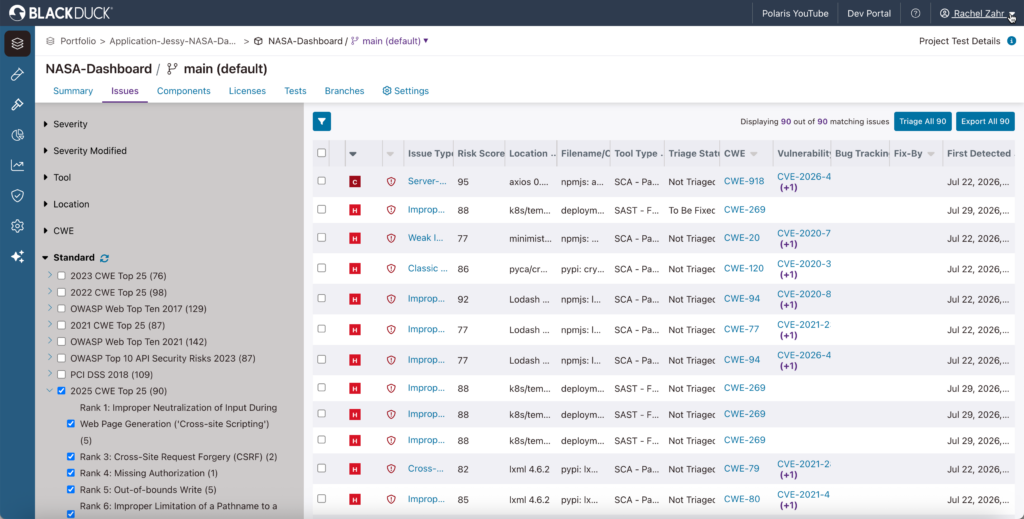Viewport: 1024px width, 519px height.
Task: Open the CWE-918 link
Action: [744, 181]
